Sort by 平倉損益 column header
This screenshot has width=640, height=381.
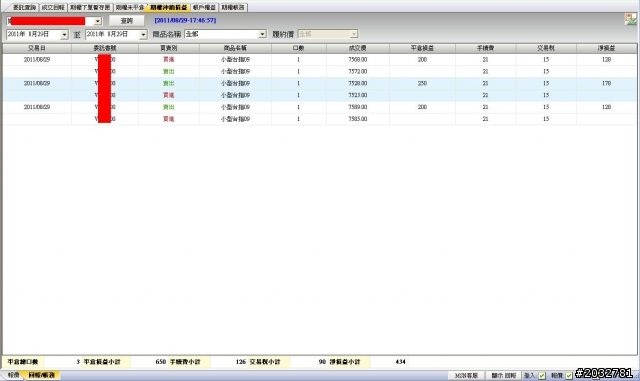[x=422, y=48]
